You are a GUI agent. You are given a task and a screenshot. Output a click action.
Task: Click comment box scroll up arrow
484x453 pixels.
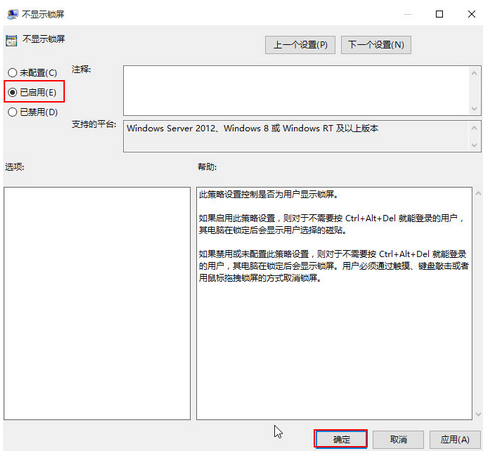coord(474,73)
